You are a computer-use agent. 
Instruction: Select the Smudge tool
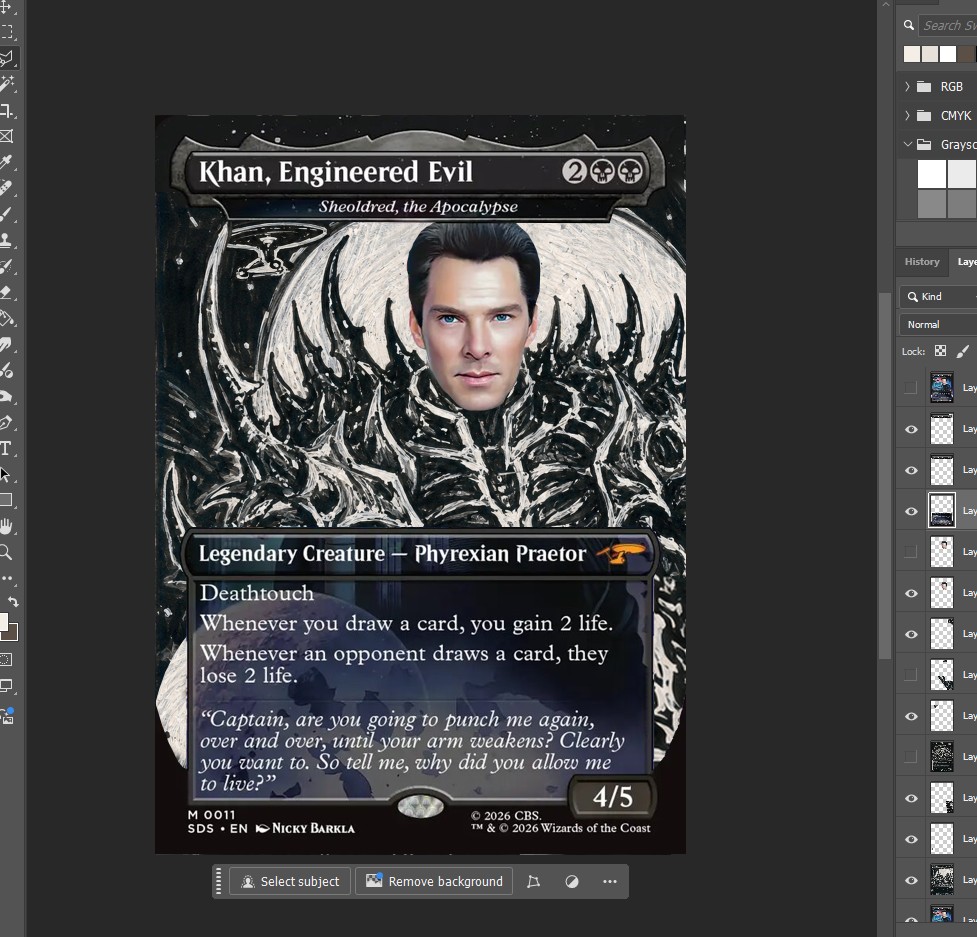coord(6,345)
